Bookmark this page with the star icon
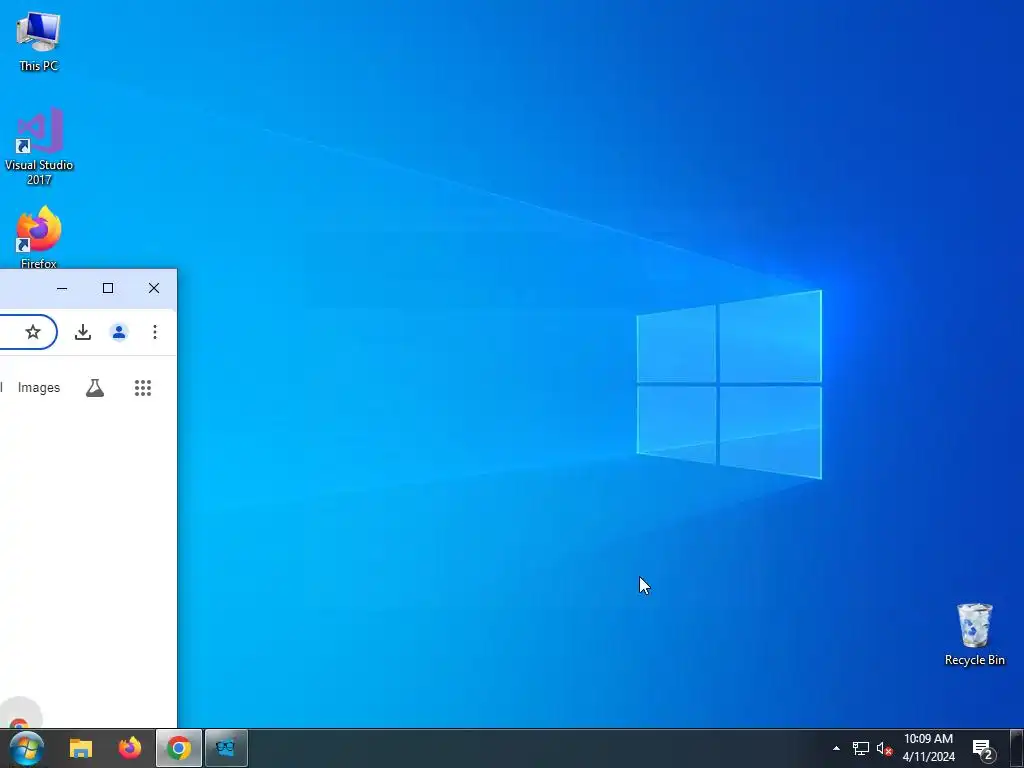 (33, 332)
